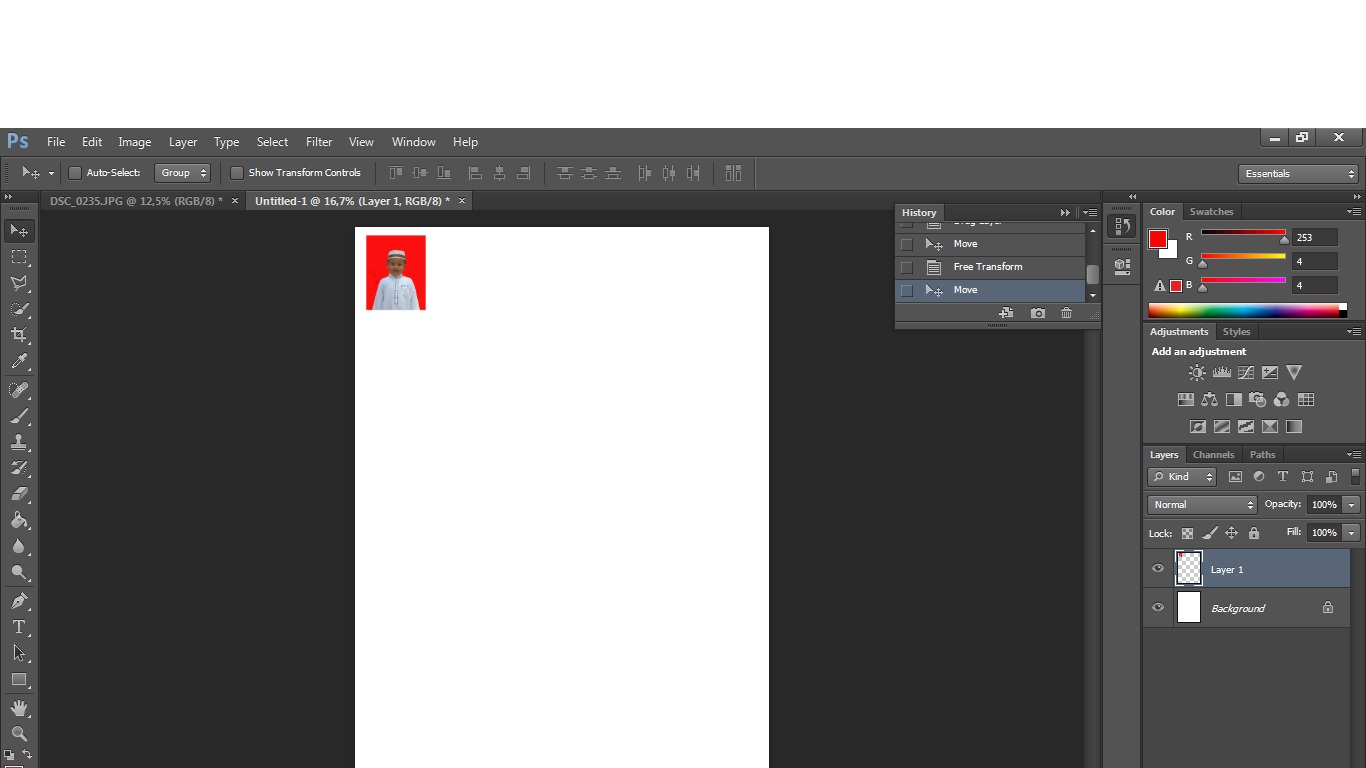Select the Brush tool
The image size is (1366, 768).
coord(19,416)
